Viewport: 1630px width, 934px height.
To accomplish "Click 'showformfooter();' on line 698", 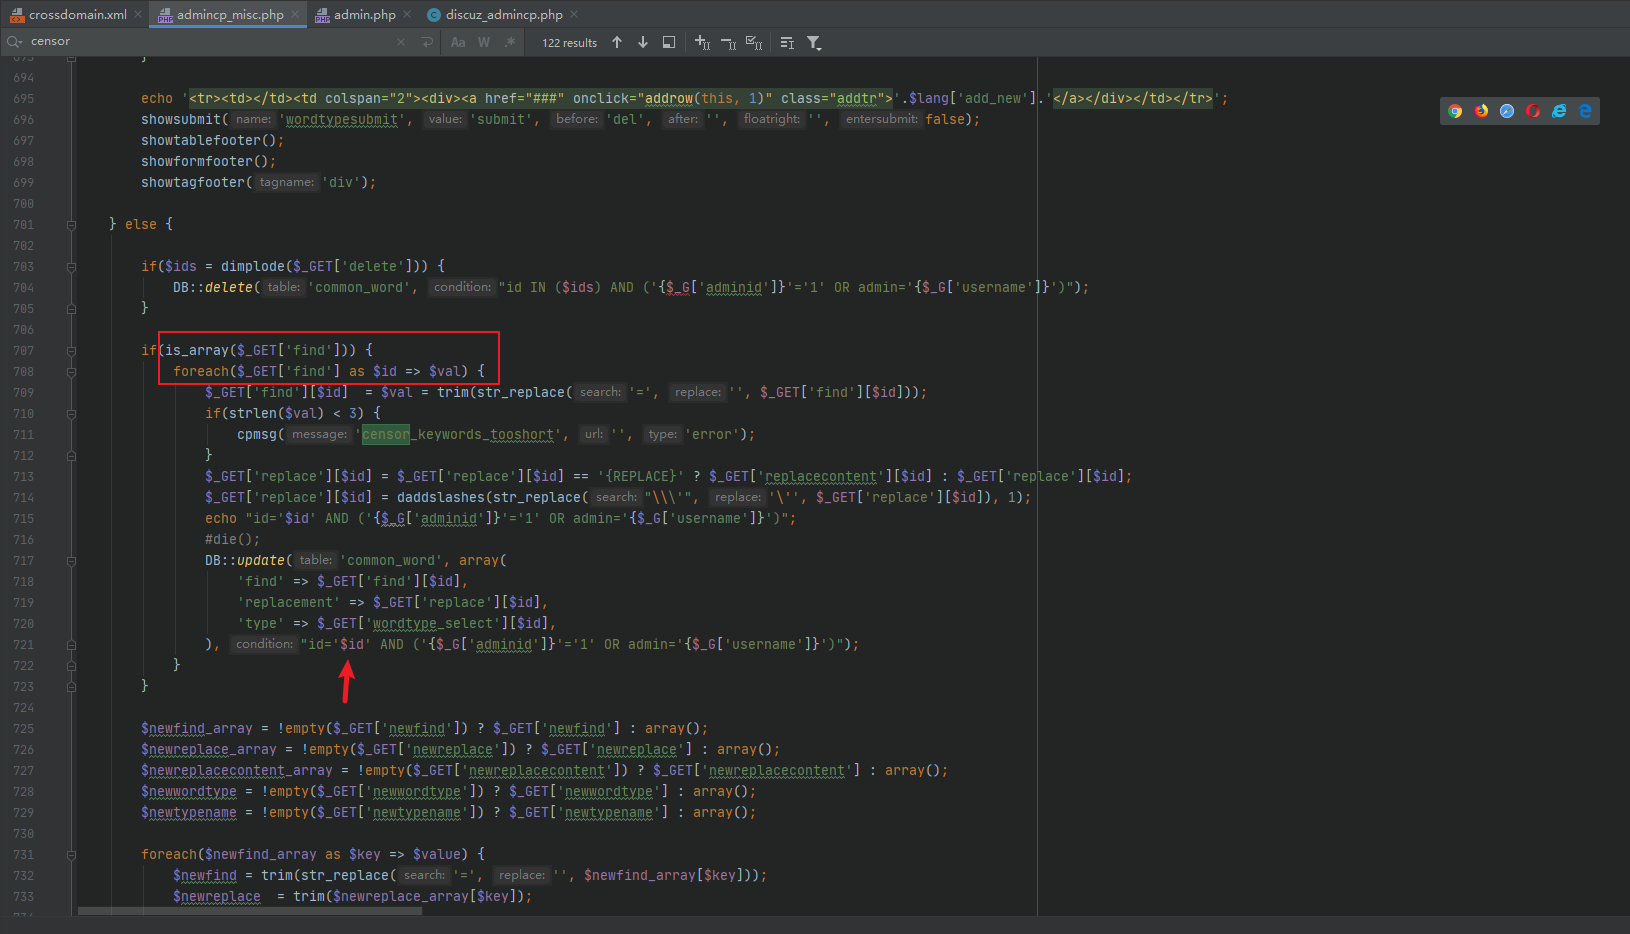I will (208, 162).
